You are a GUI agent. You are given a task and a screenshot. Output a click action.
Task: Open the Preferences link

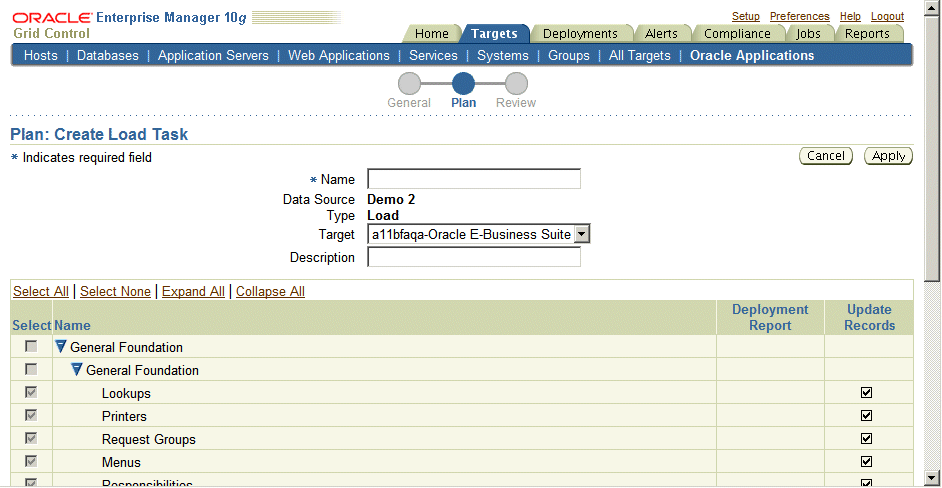click(x=800, y=16)
